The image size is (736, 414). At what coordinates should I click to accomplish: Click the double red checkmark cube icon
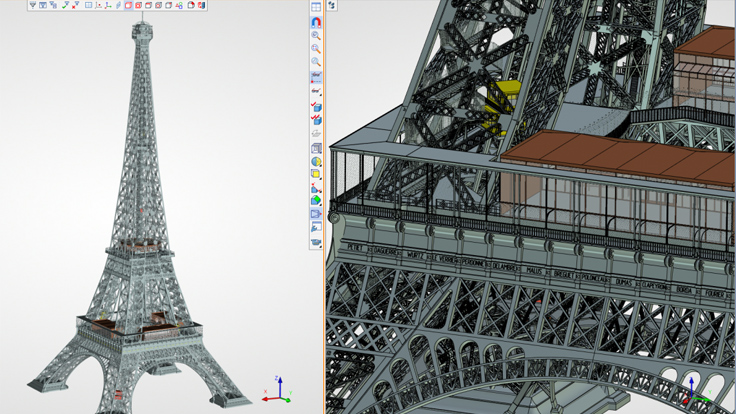[x=316, y=119]
